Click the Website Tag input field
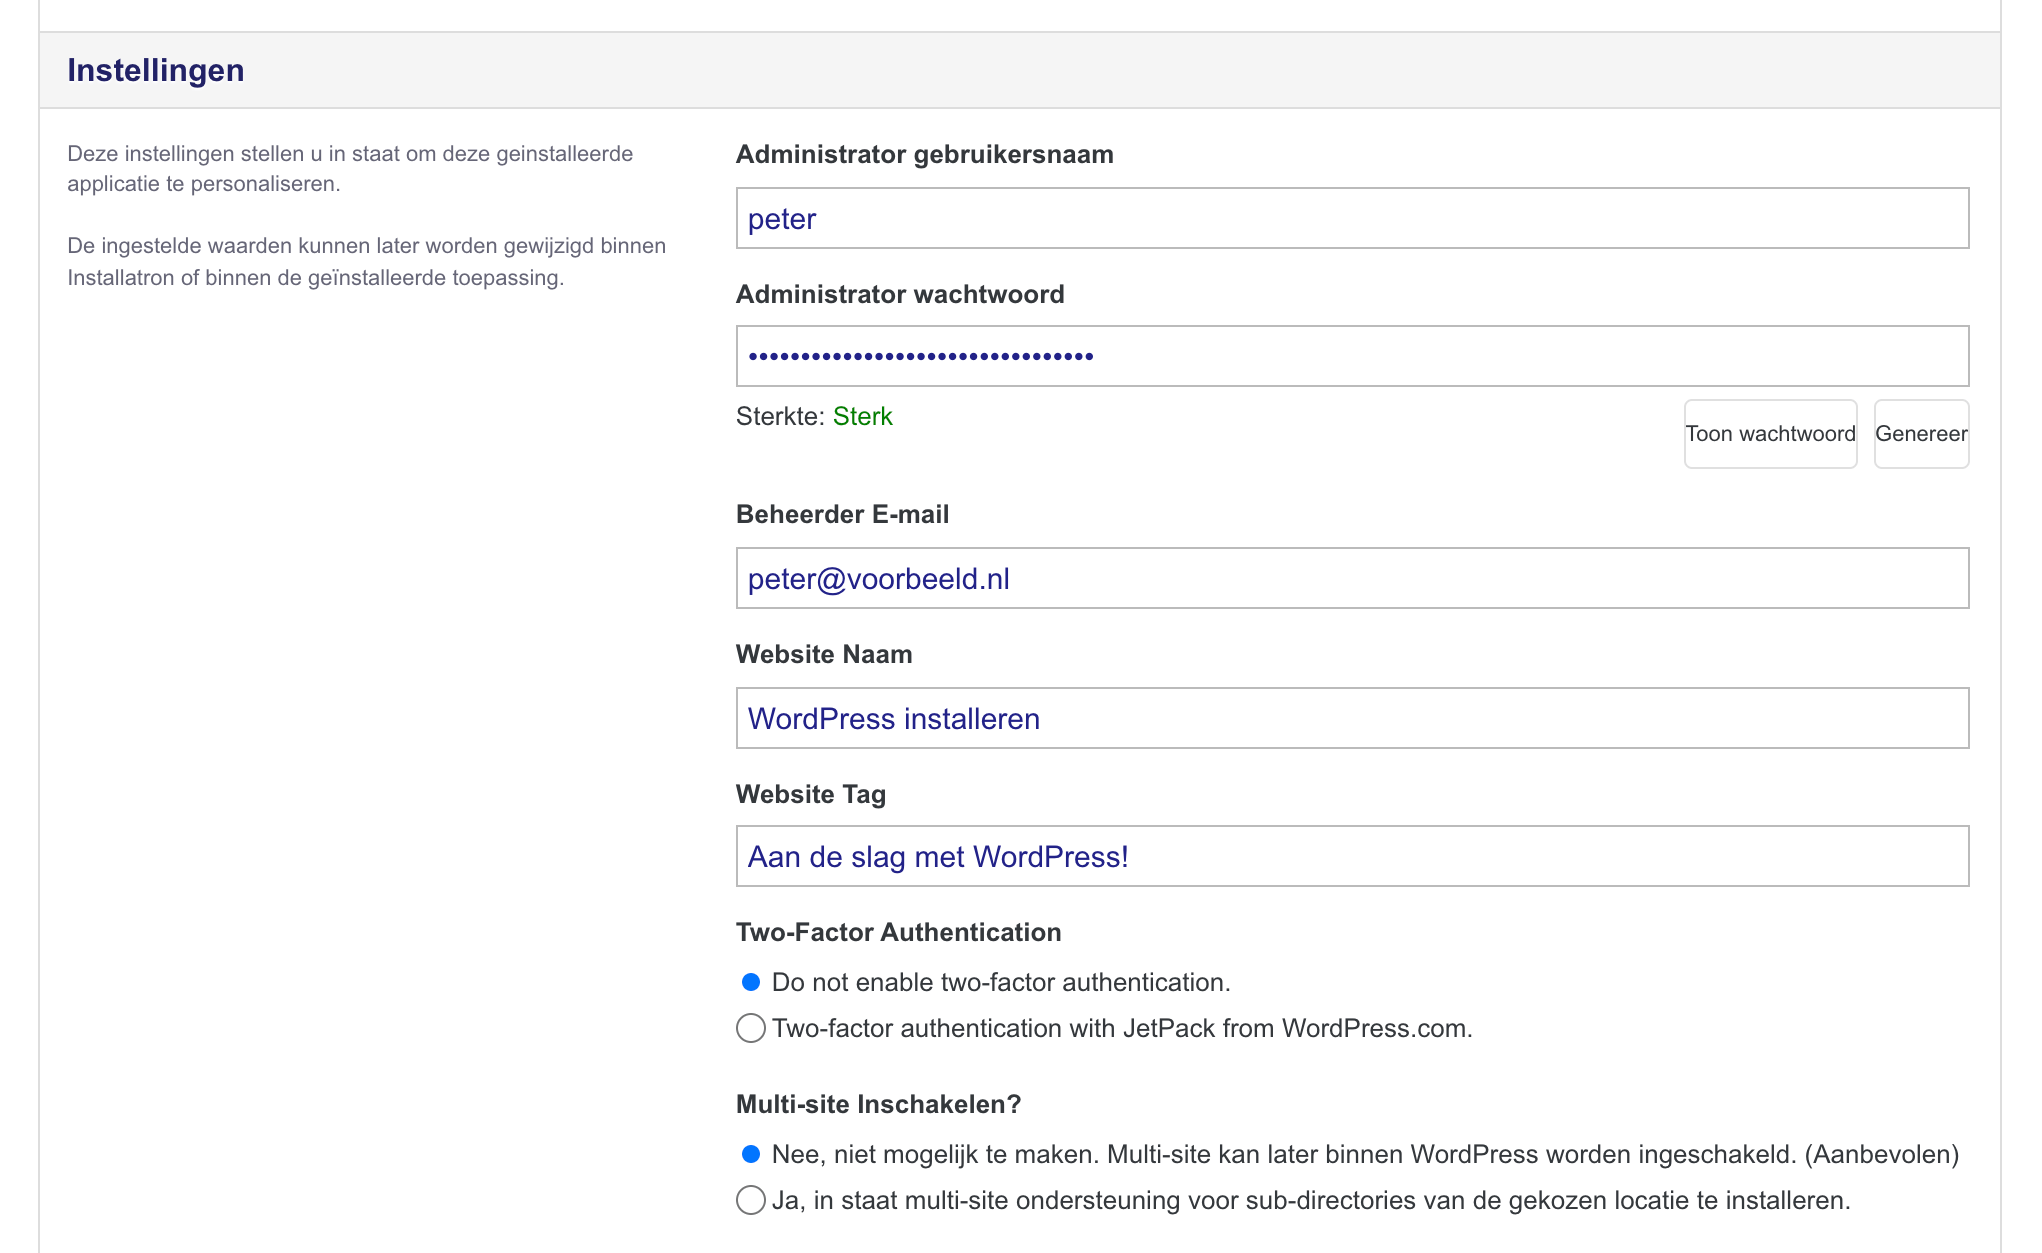This screenshot has width=2042, height=1253. pos(1352,856)
